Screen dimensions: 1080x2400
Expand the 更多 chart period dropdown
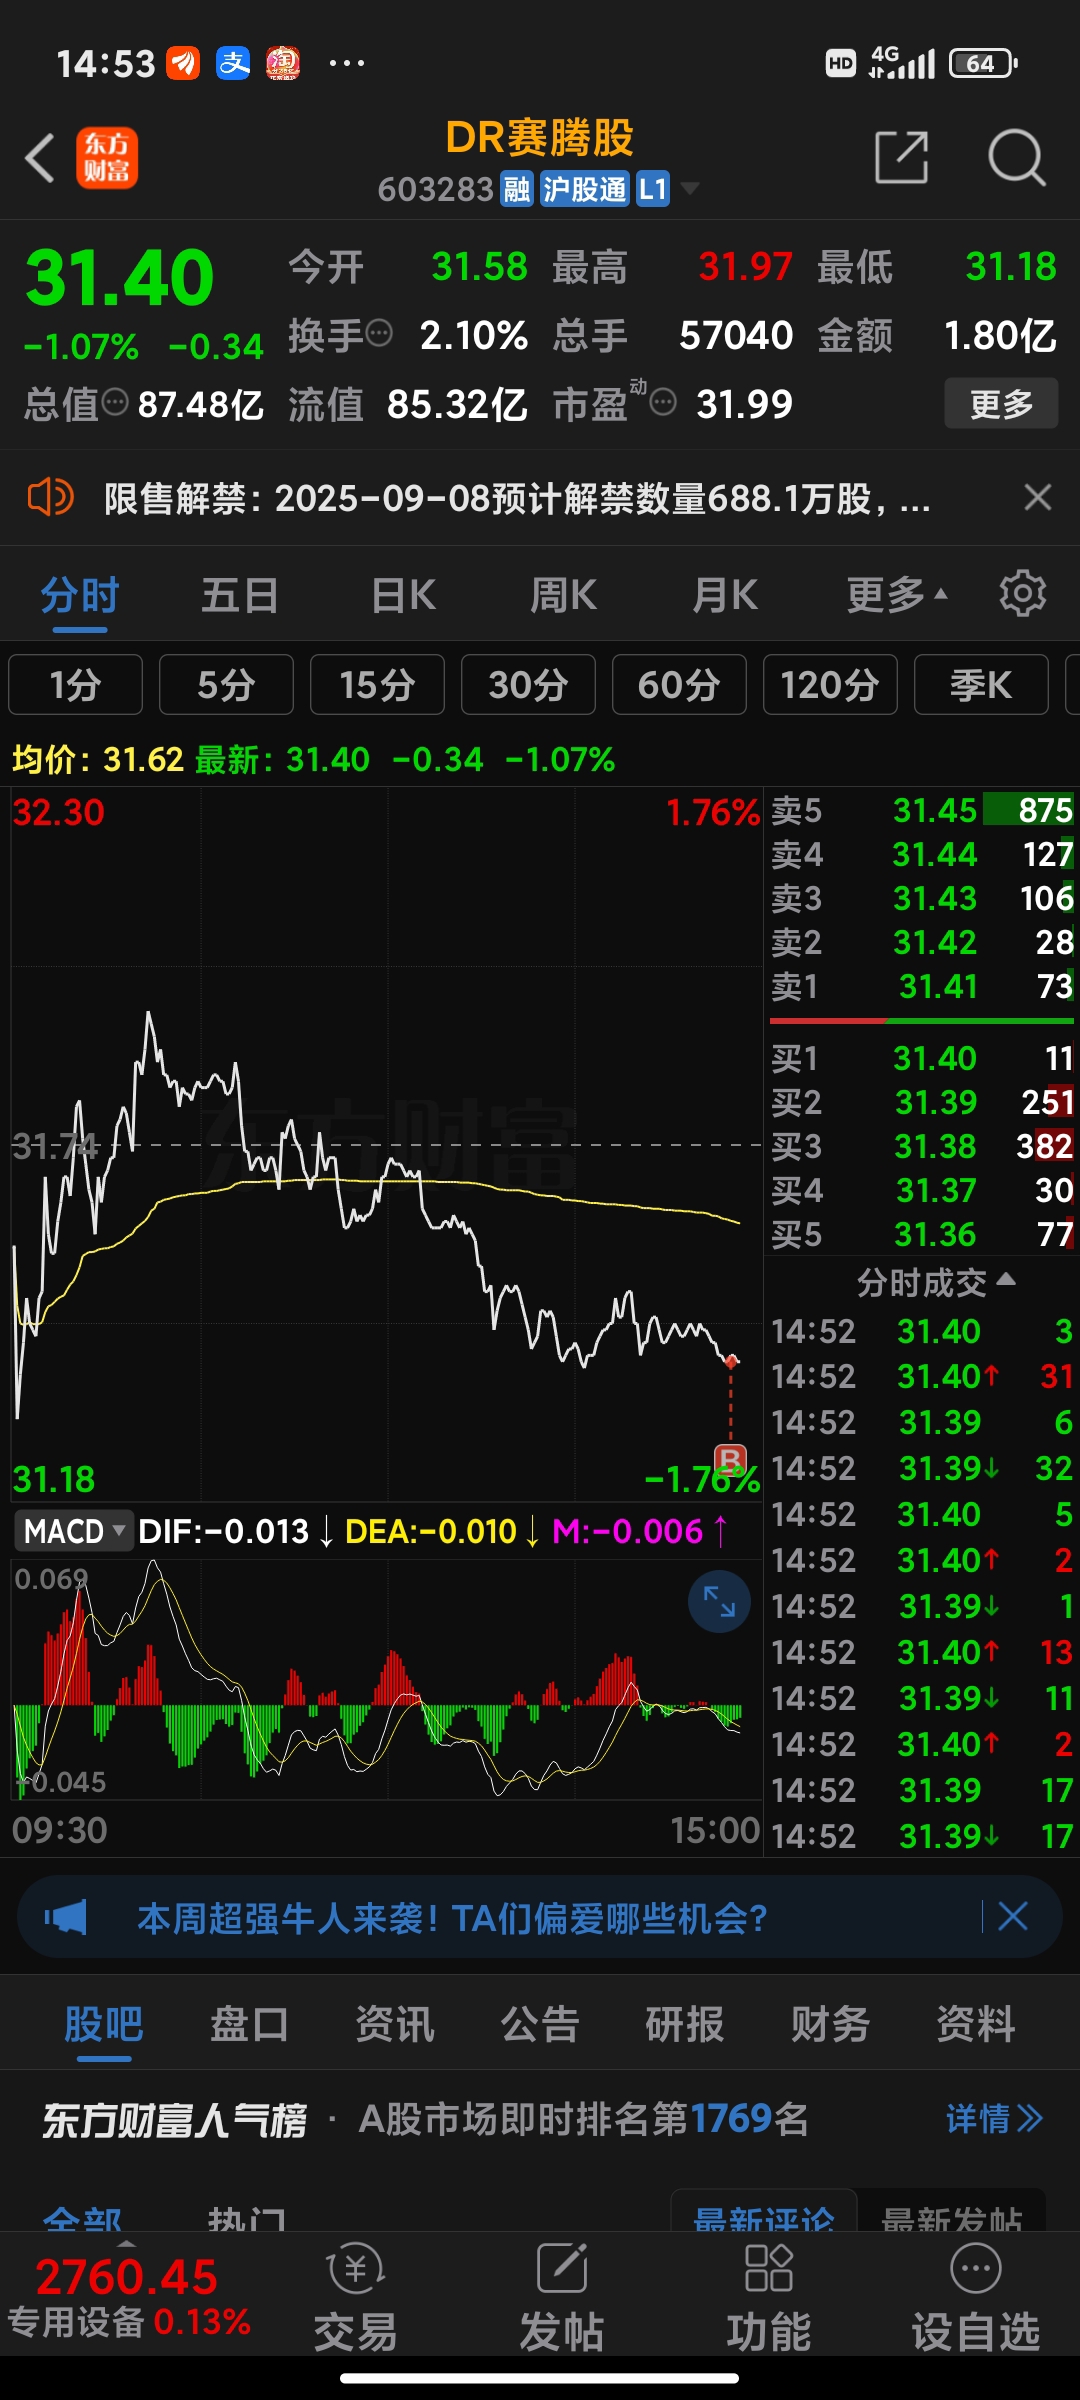896,596
